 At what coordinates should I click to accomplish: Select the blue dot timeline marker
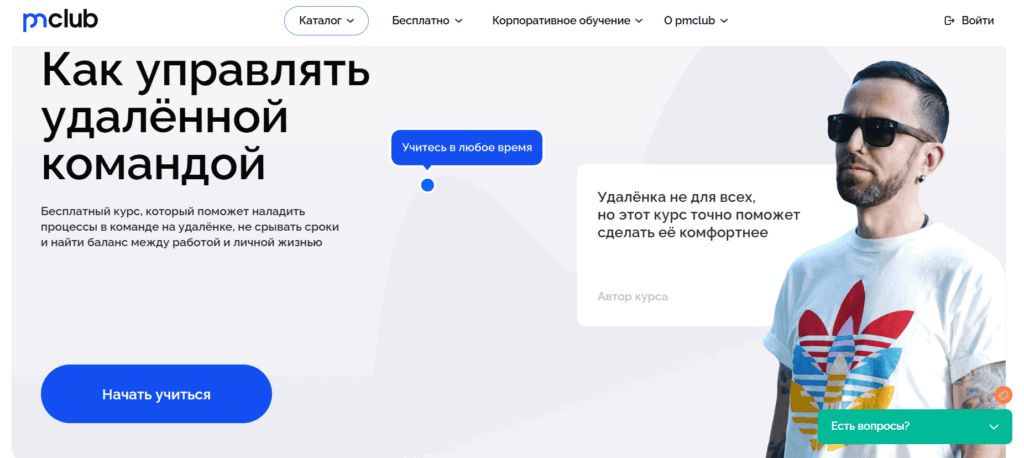click(x=428, y=185)
